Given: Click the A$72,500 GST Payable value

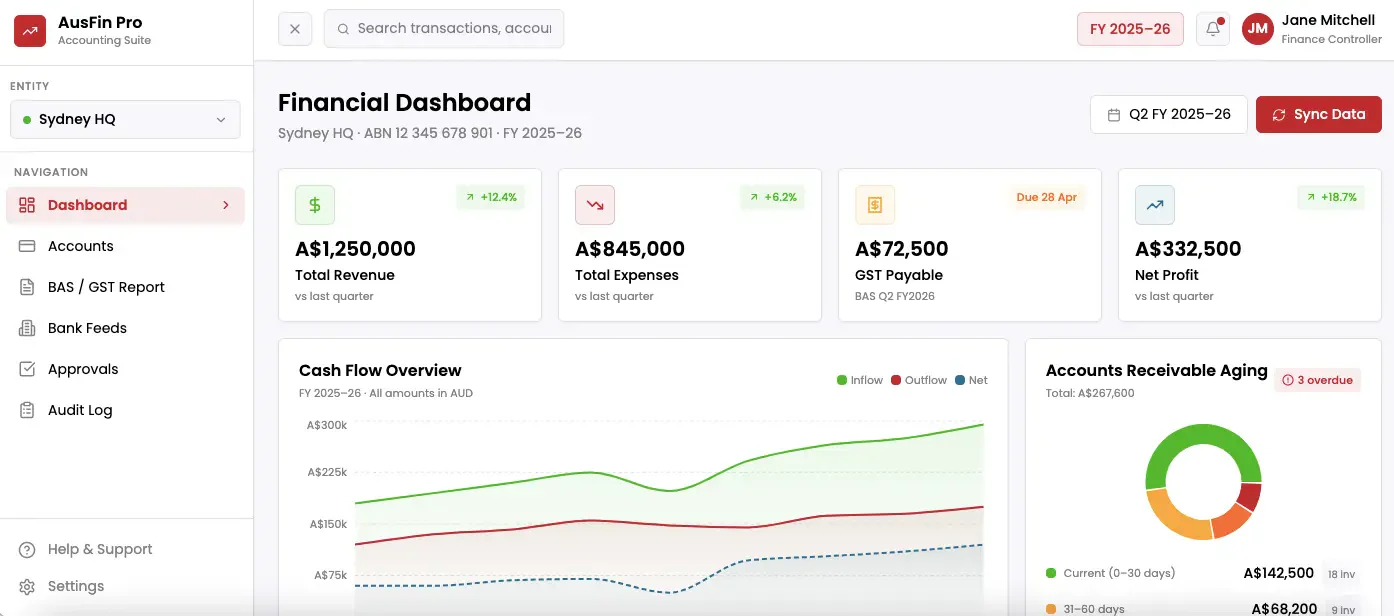Looking at the screenshot, I should point(902,249).
